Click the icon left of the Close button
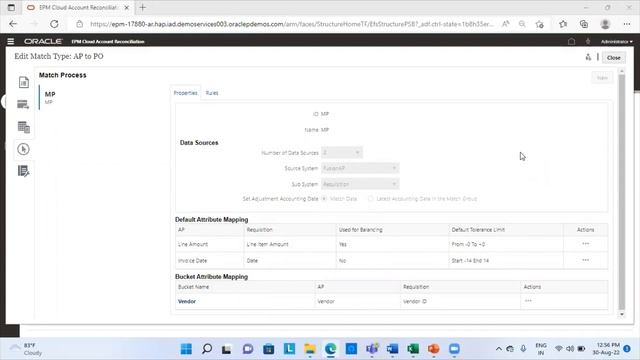Image resolution: width=640 pixels, height=360 pixels. click(588, 57)
